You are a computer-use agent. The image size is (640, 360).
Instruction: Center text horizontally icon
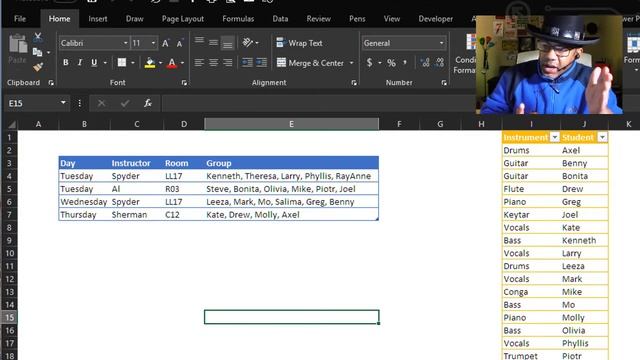pos(213,62)
